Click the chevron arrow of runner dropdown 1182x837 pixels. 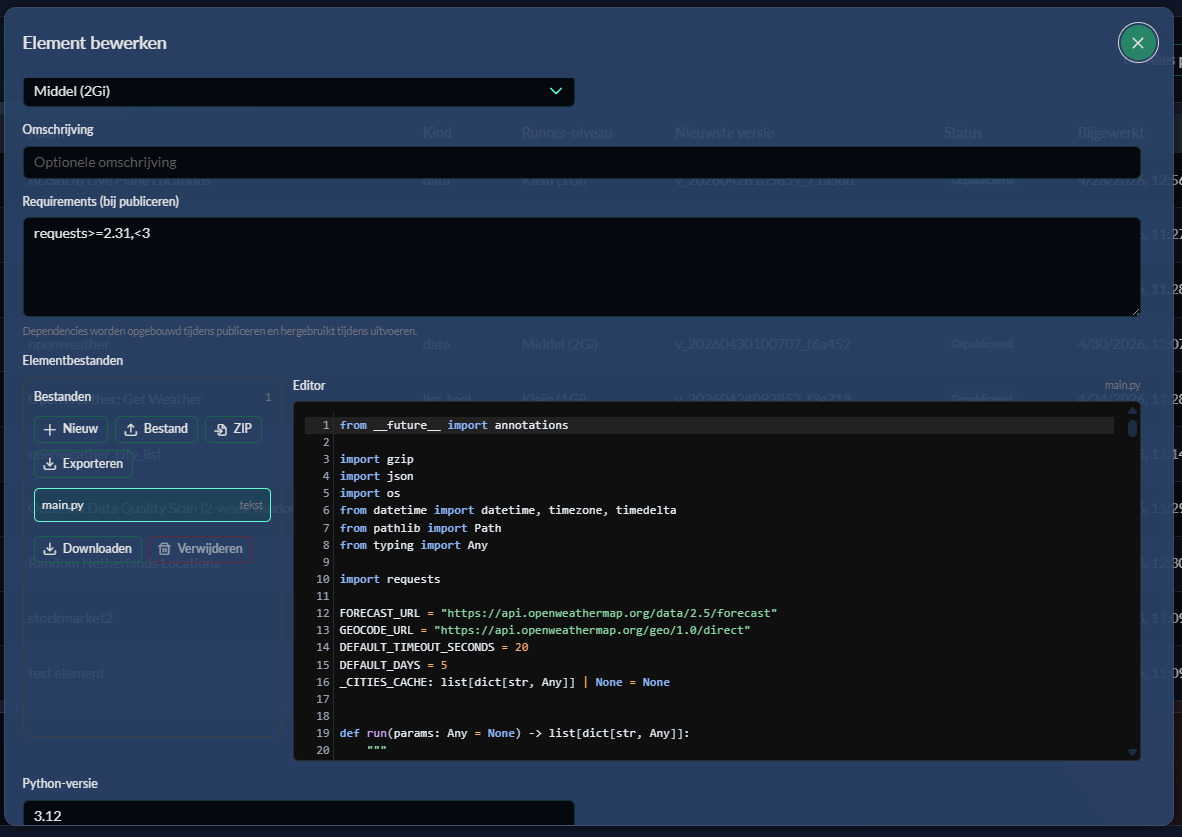[x=556, y=91]
